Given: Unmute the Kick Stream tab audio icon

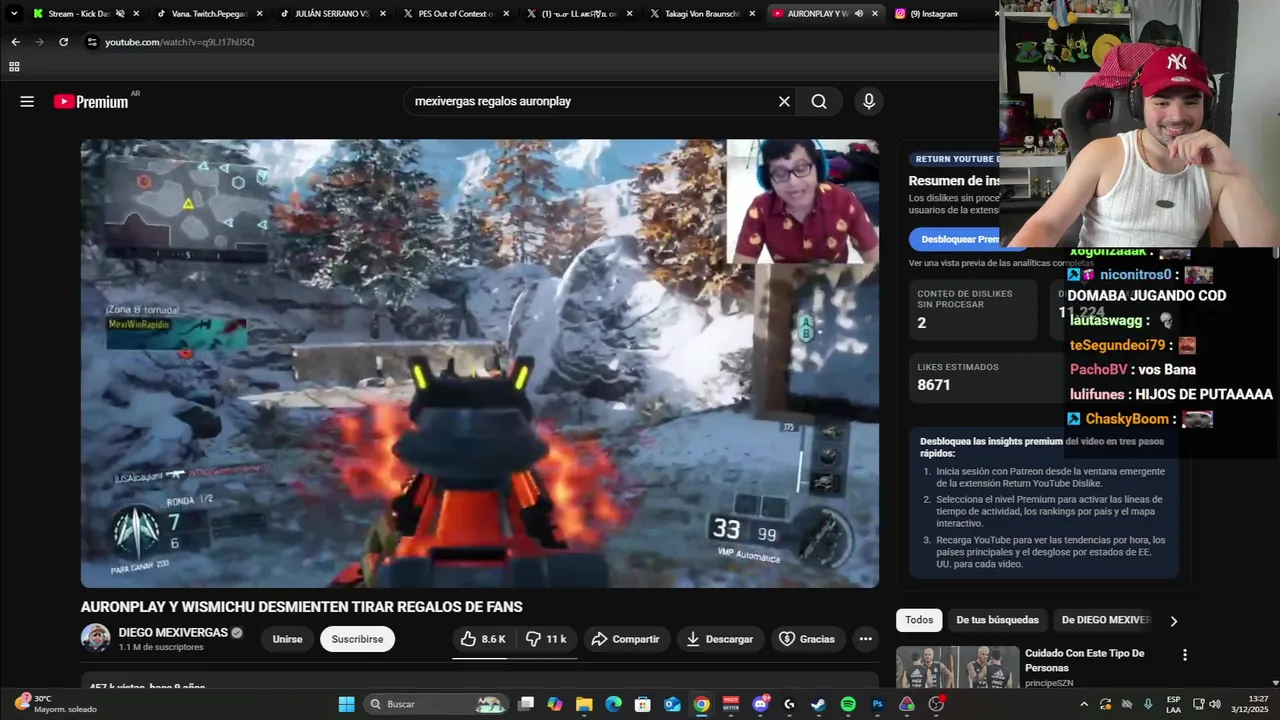Looking at the screenshot, I should click(x=120, y=14).
